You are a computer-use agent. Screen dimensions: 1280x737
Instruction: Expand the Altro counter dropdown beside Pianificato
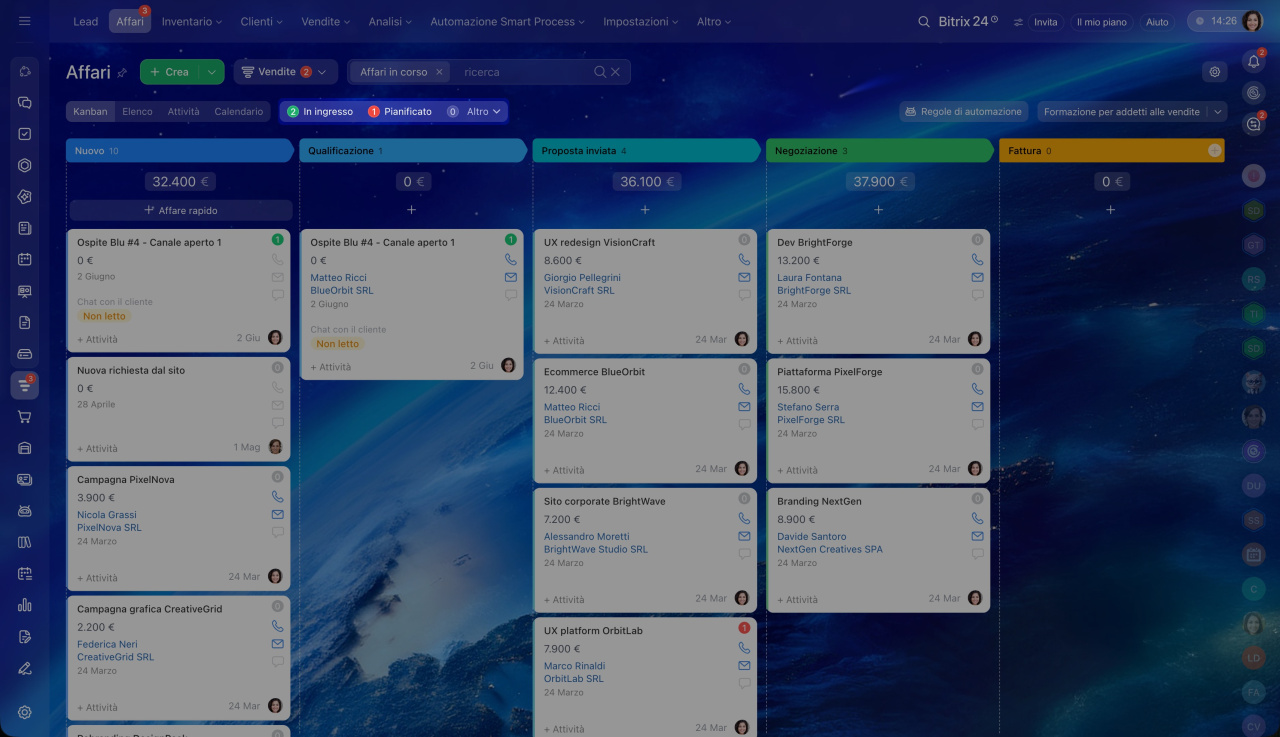[x=474, y=112]
